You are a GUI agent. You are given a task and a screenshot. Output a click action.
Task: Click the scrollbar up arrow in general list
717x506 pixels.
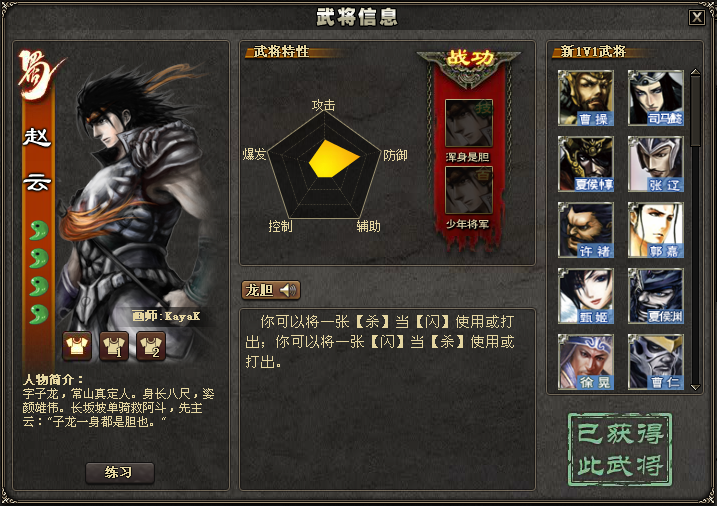pyautogui.click(x=696, y=72)
